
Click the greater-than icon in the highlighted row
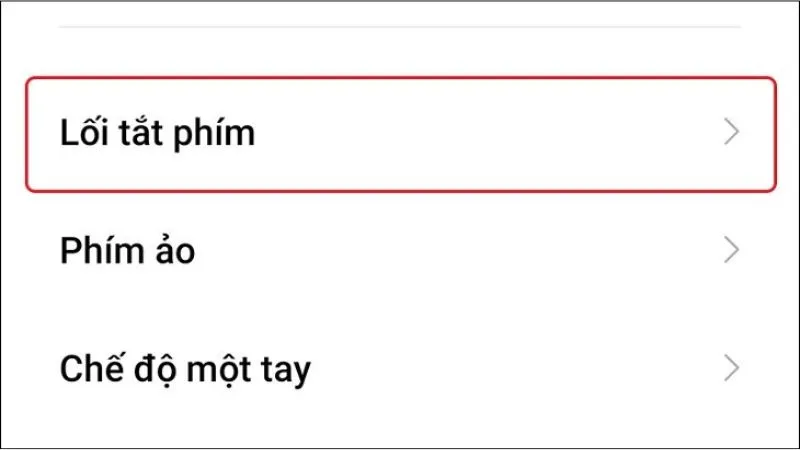pos(732,132)
